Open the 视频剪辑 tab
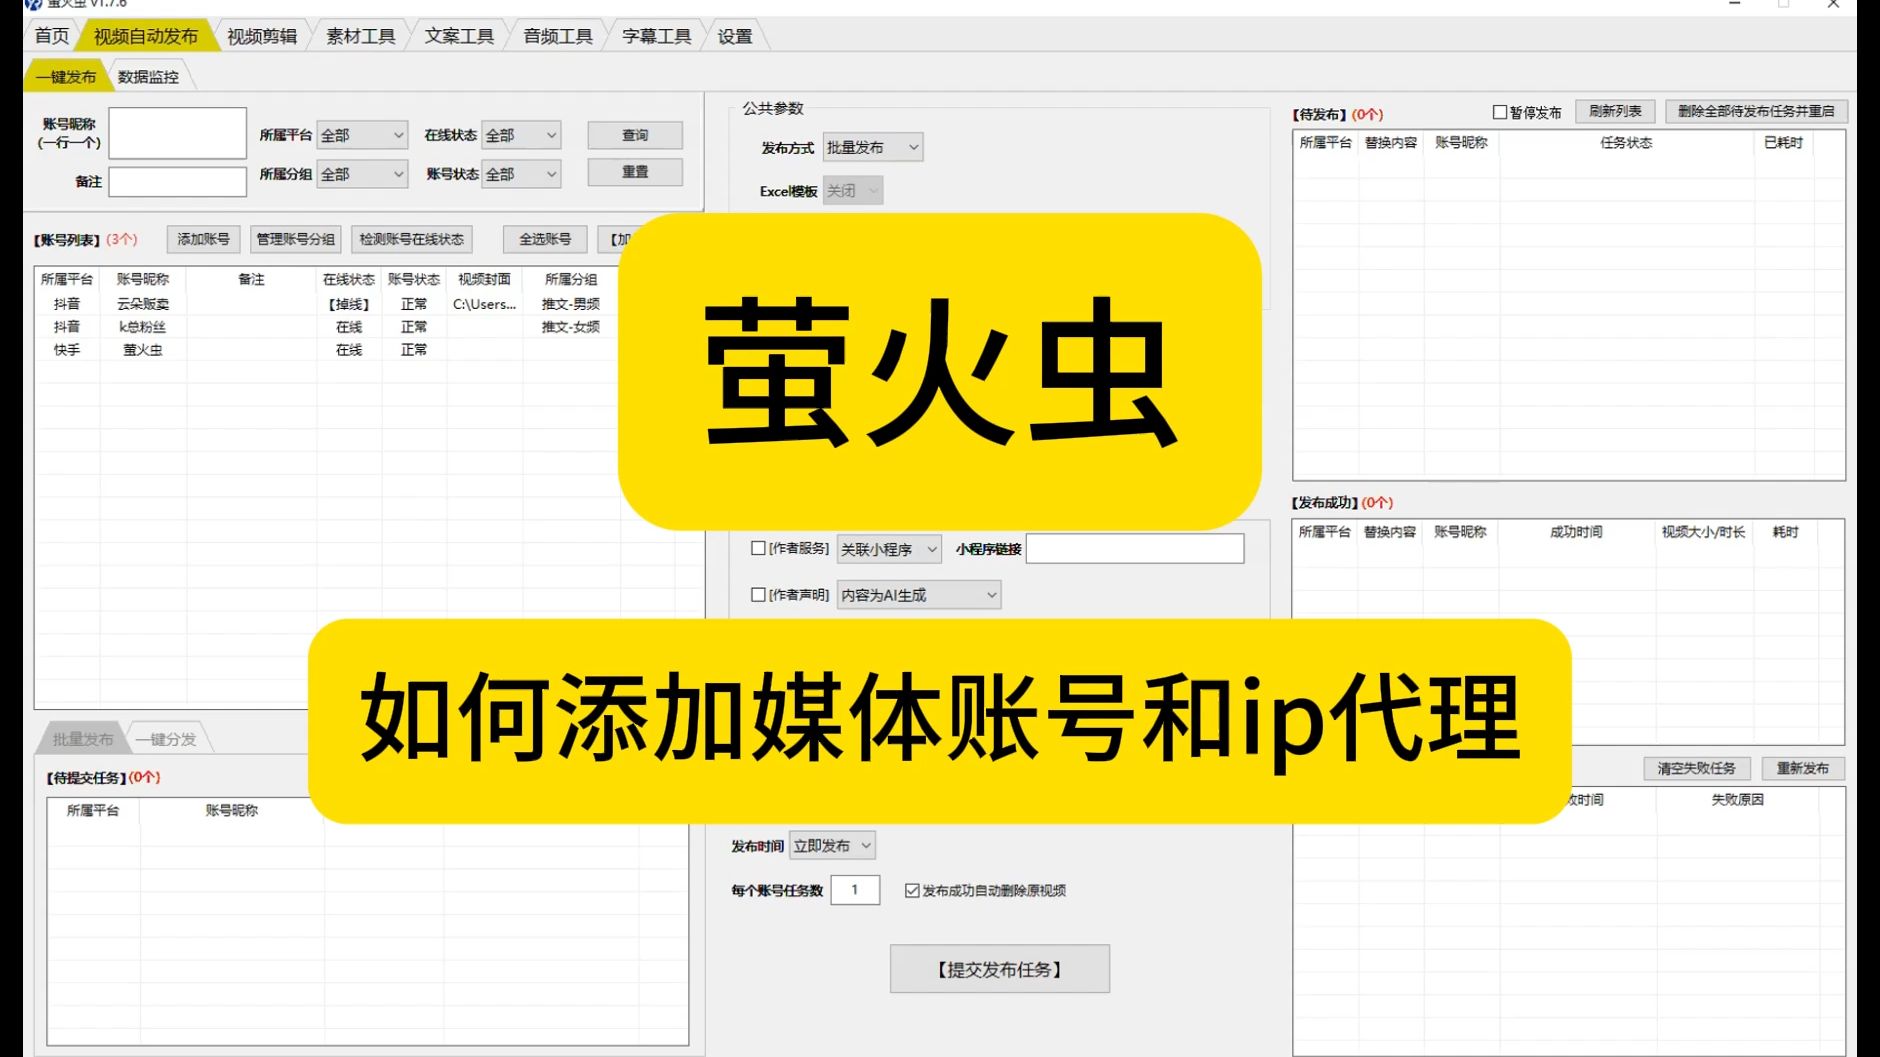The width and height of the screenshot is (1880, 1057). pyautogui.click(x=262, y=36)
